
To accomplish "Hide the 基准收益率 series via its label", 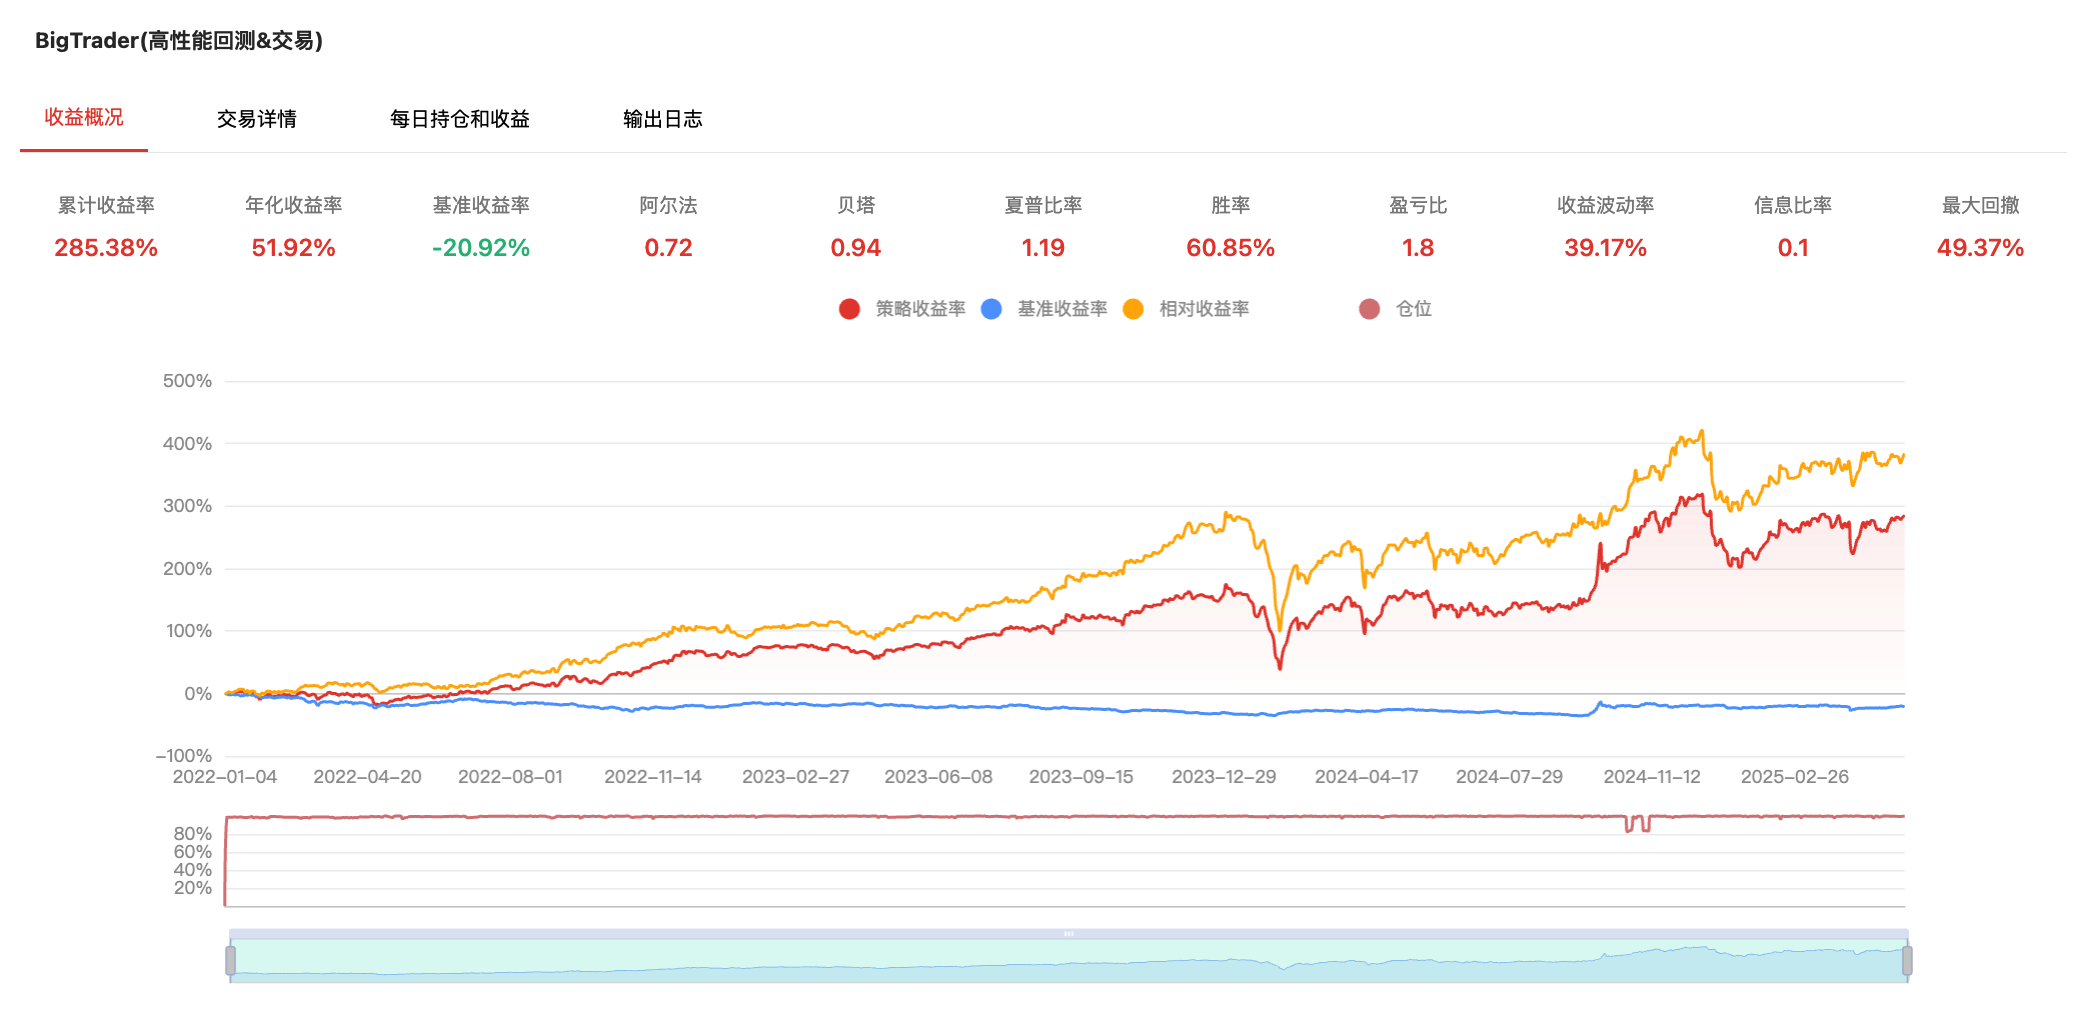I will click(x=1062, y=309).
